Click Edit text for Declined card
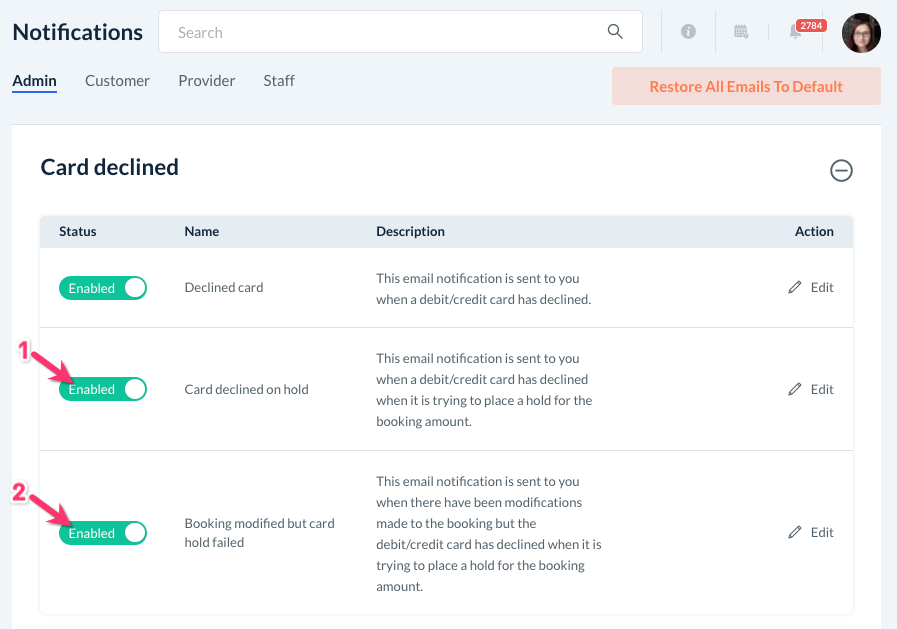 click(x=822, y=288)
